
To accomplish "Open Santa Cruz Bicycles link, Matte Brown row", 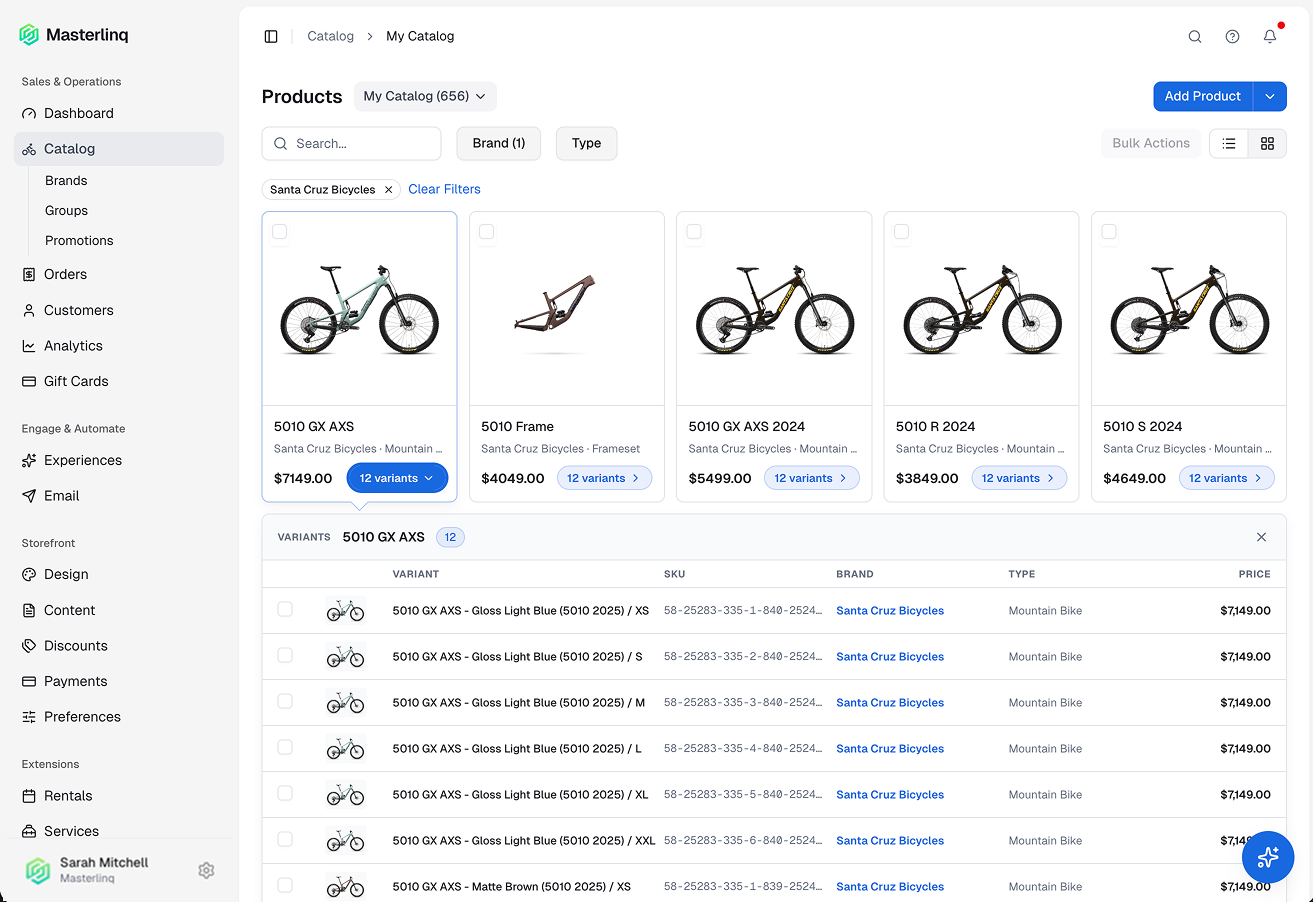I will (x=890, y=887).
